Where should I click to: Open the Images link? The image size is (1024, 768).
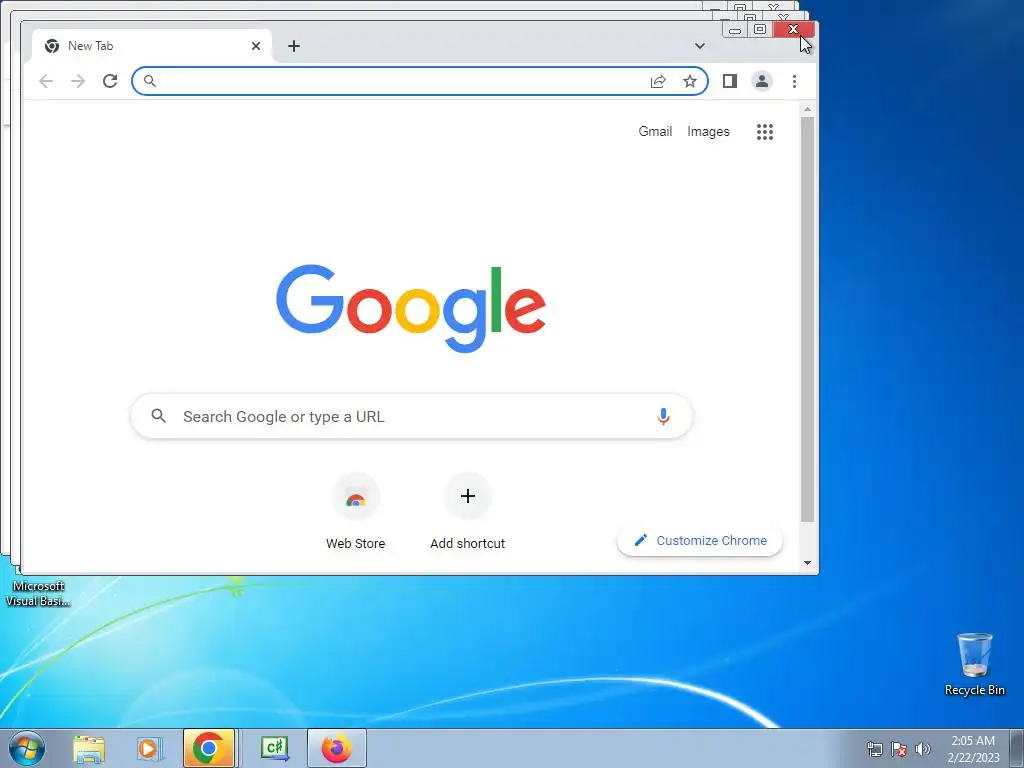pos(708,131)
